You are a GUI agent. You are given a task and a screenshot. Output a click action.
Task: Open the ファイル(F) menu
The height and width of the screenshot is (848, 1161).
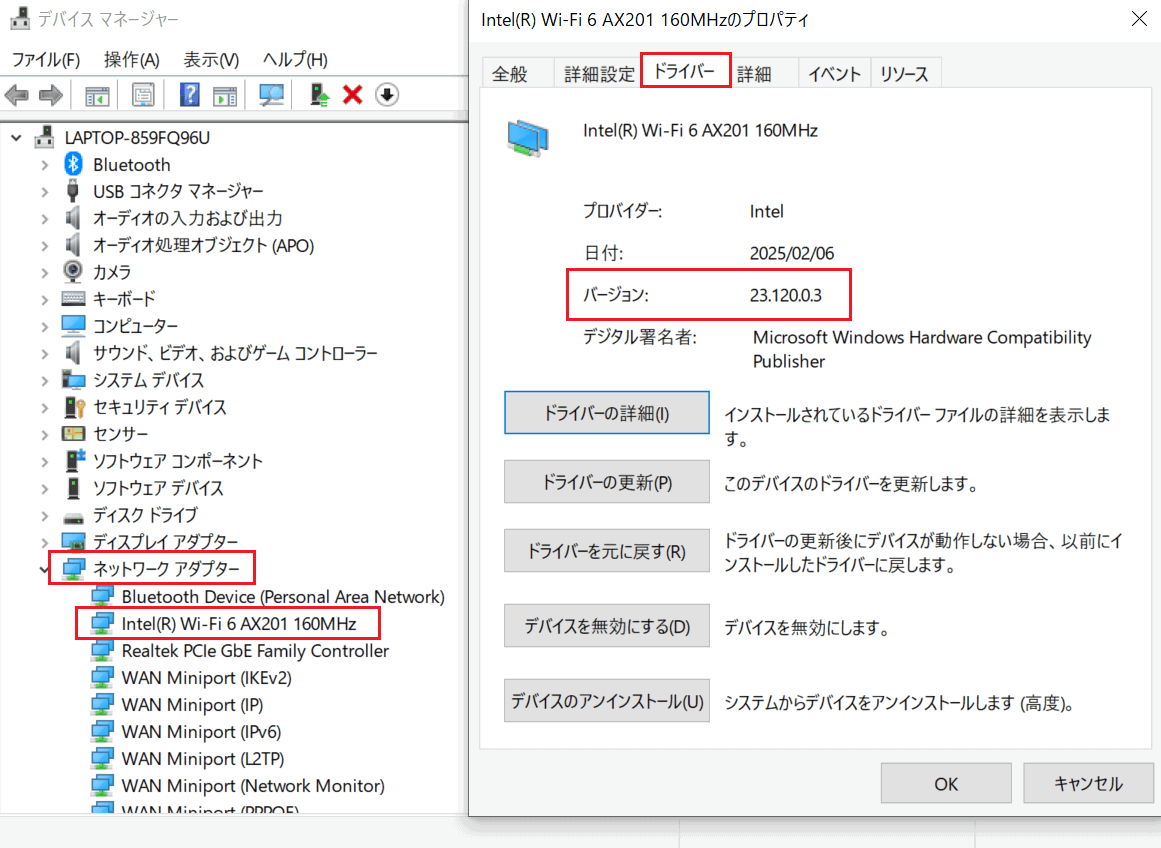[x=46, y=59]
